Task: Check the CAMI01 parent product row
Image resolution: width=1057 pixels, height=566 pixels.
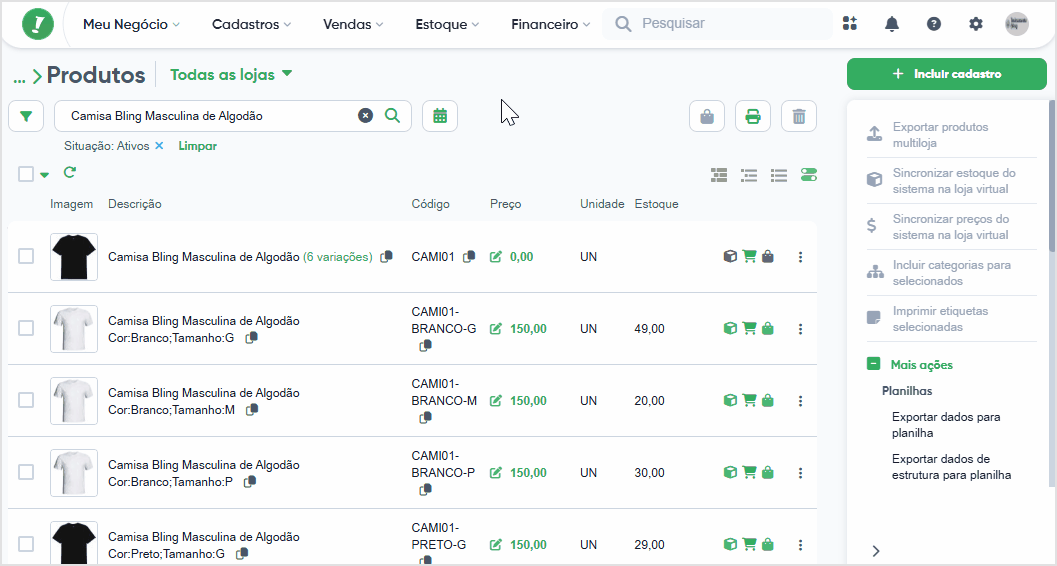Action: point(26,256)
